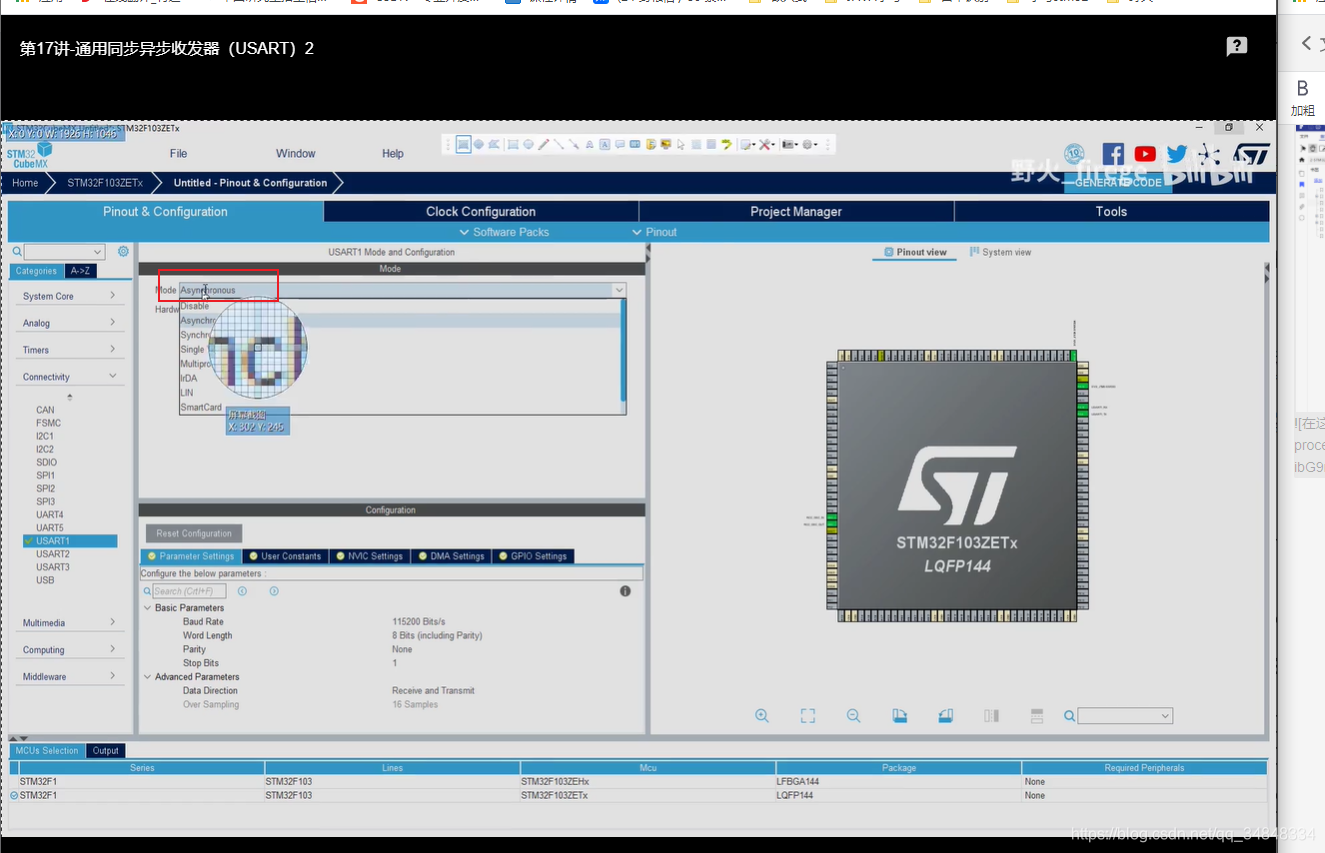Toggle vertical split view icon

click(x=991, y=716)
